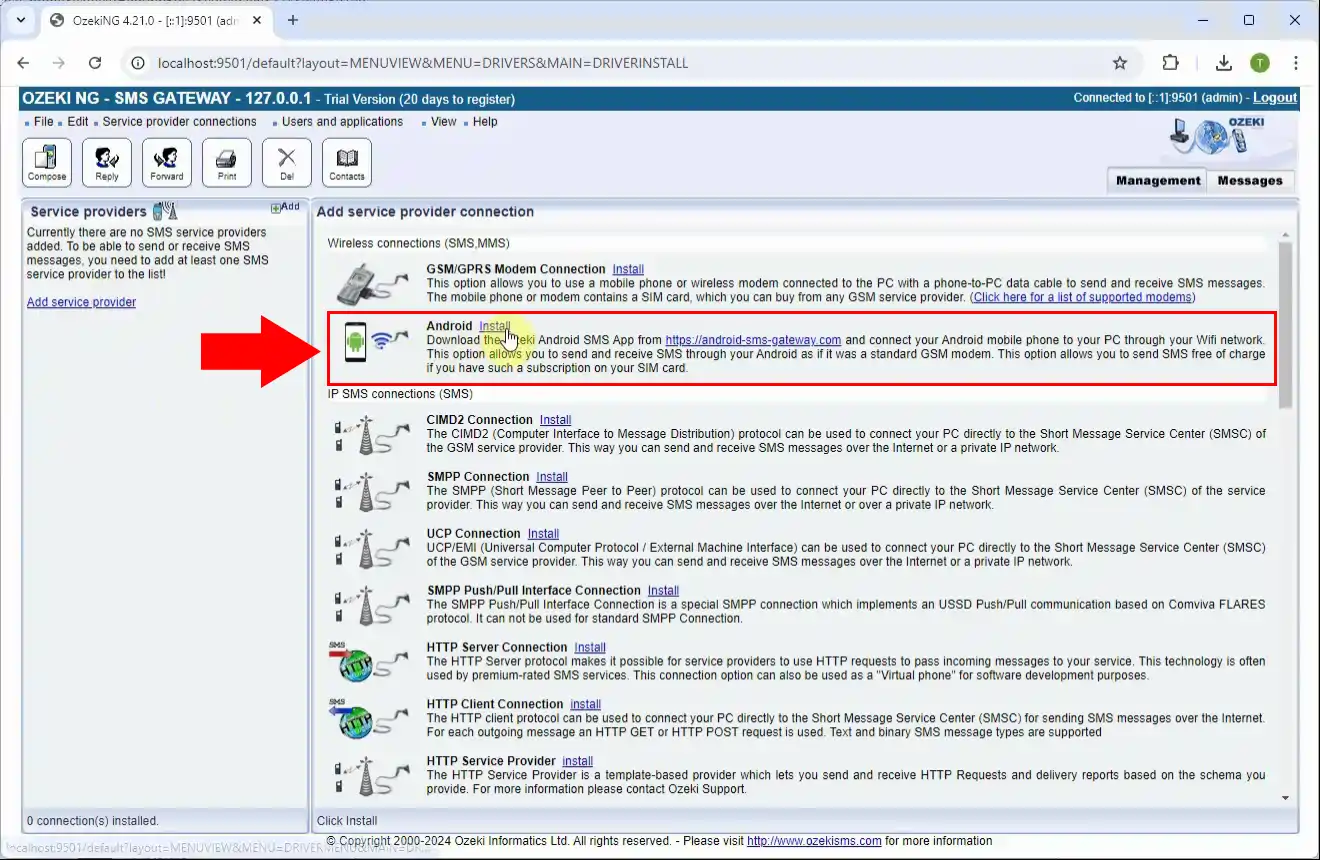
Task: Install the HTTP Server Connection
Action: point(590,648)
